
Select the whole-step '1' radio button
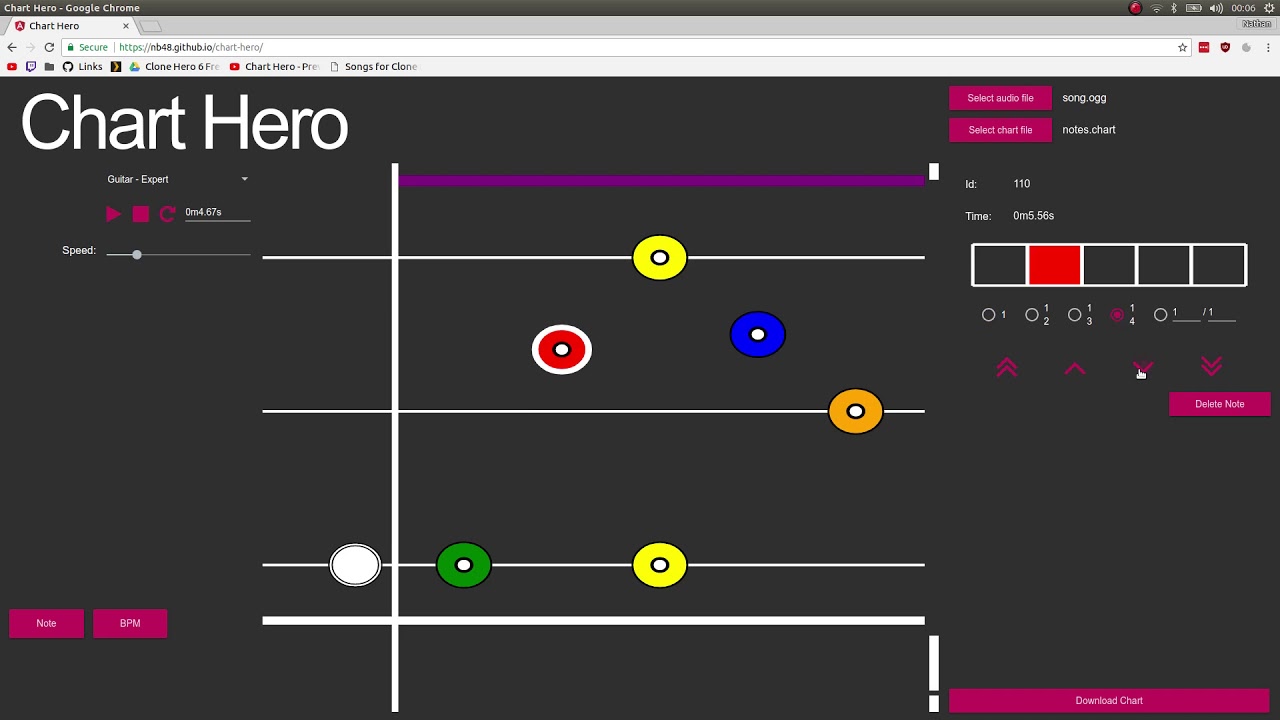[989, 314]
